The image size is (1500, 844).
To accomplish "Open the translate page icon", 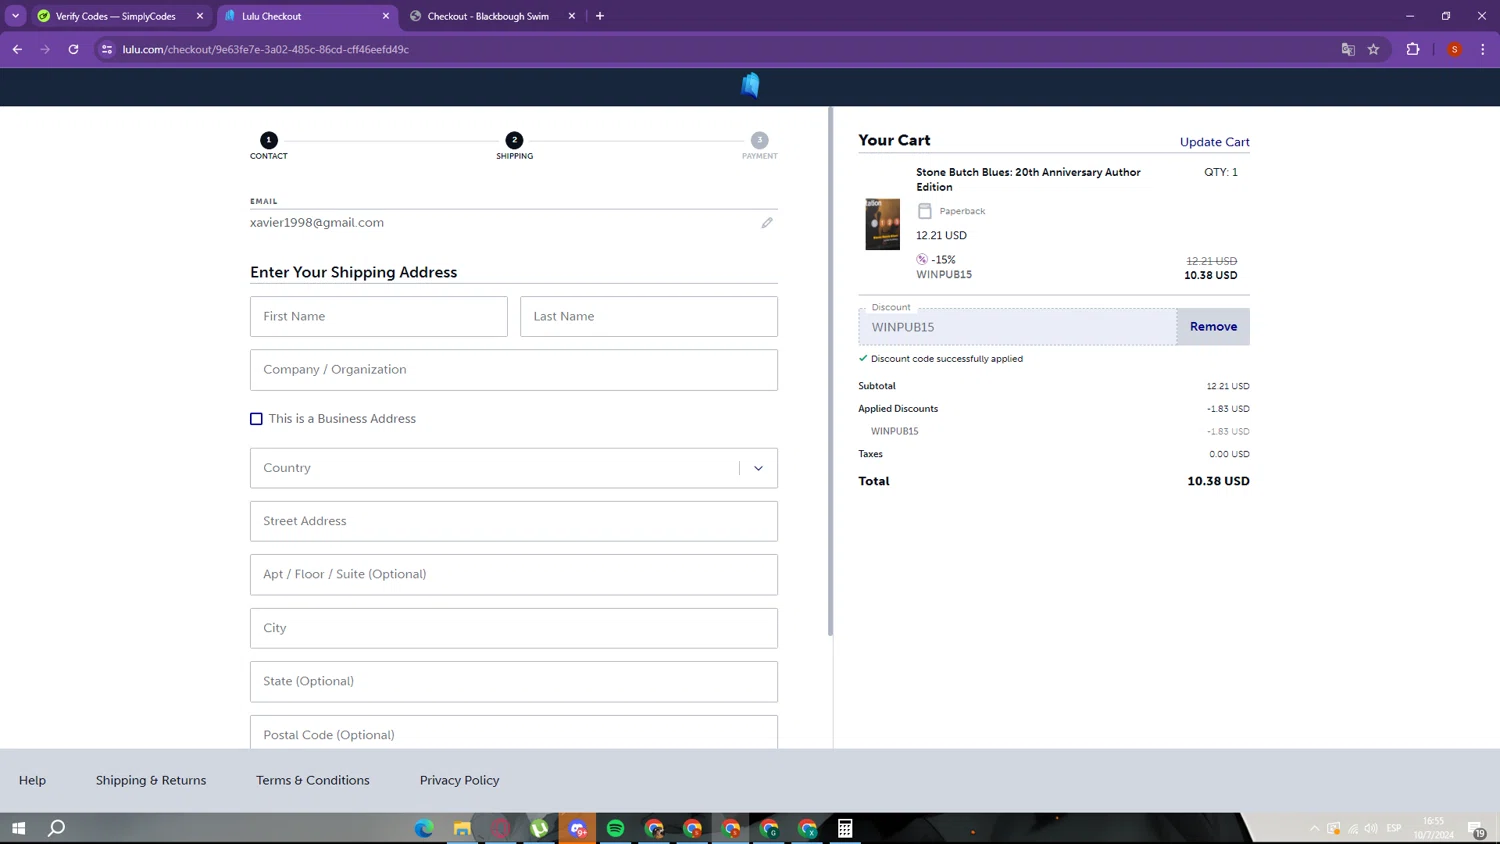I will tap(1348, 49).
